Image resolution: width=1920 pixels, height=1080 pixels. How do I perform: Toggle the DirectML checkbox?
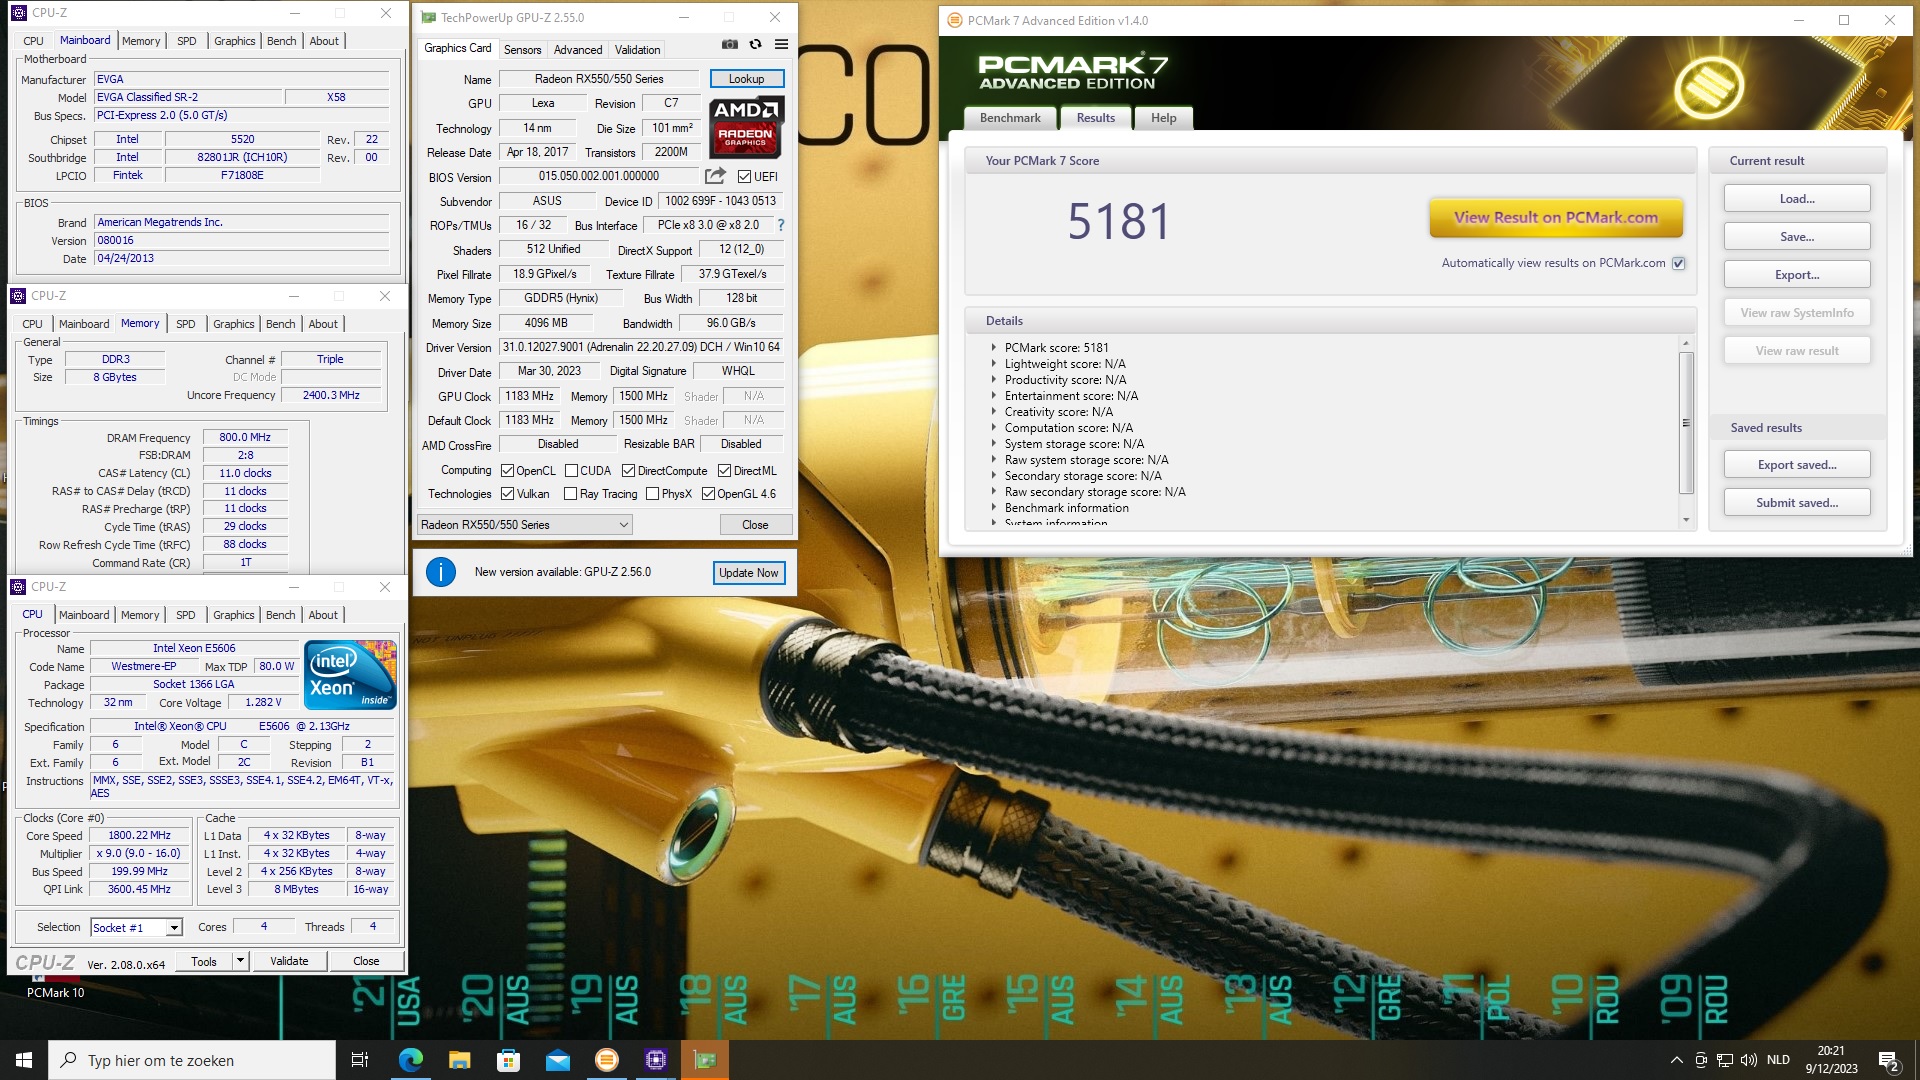725,471
